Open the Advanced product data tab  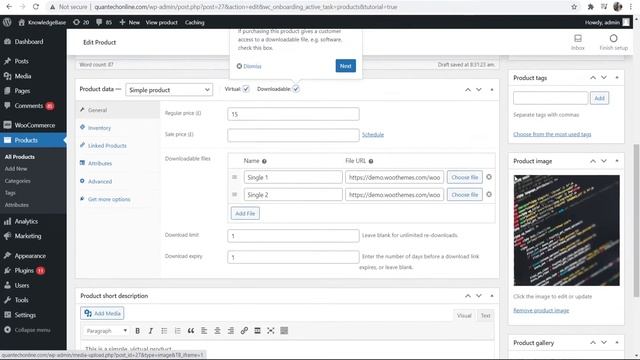click(x=118, y=181)
